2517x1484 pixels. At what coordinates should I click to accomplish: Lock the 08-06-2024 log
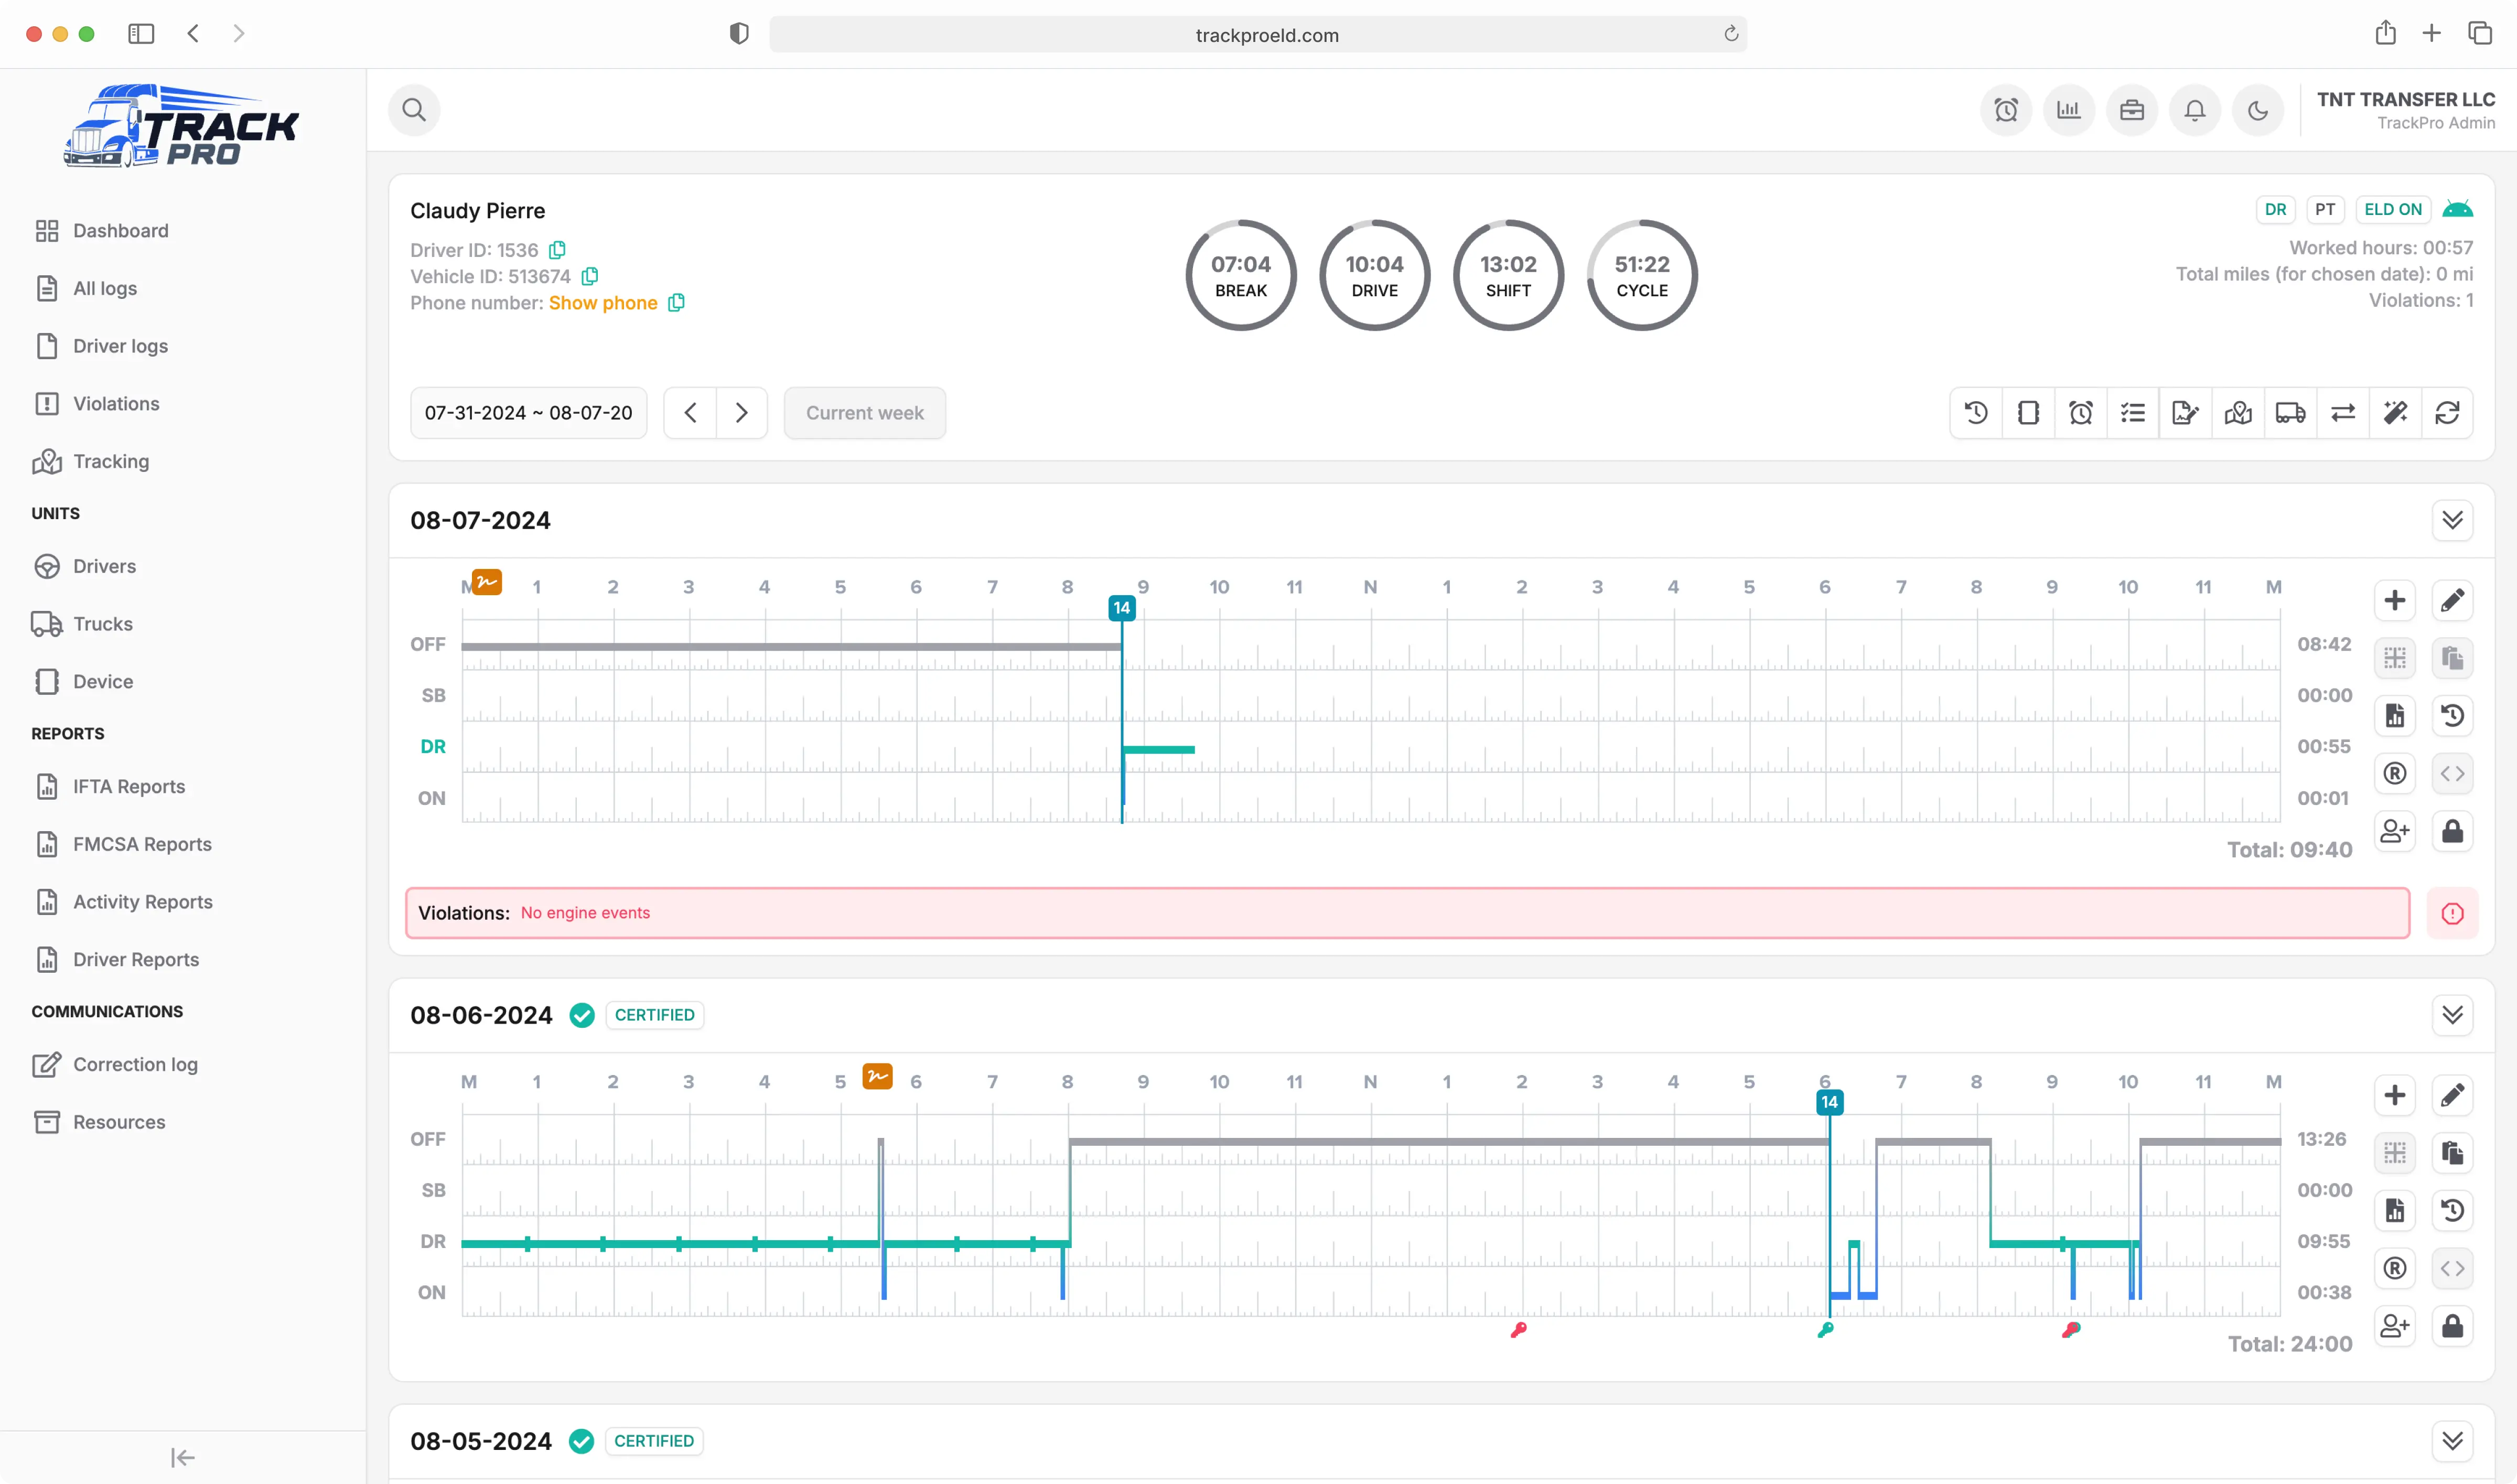tap(2452, 1326)
